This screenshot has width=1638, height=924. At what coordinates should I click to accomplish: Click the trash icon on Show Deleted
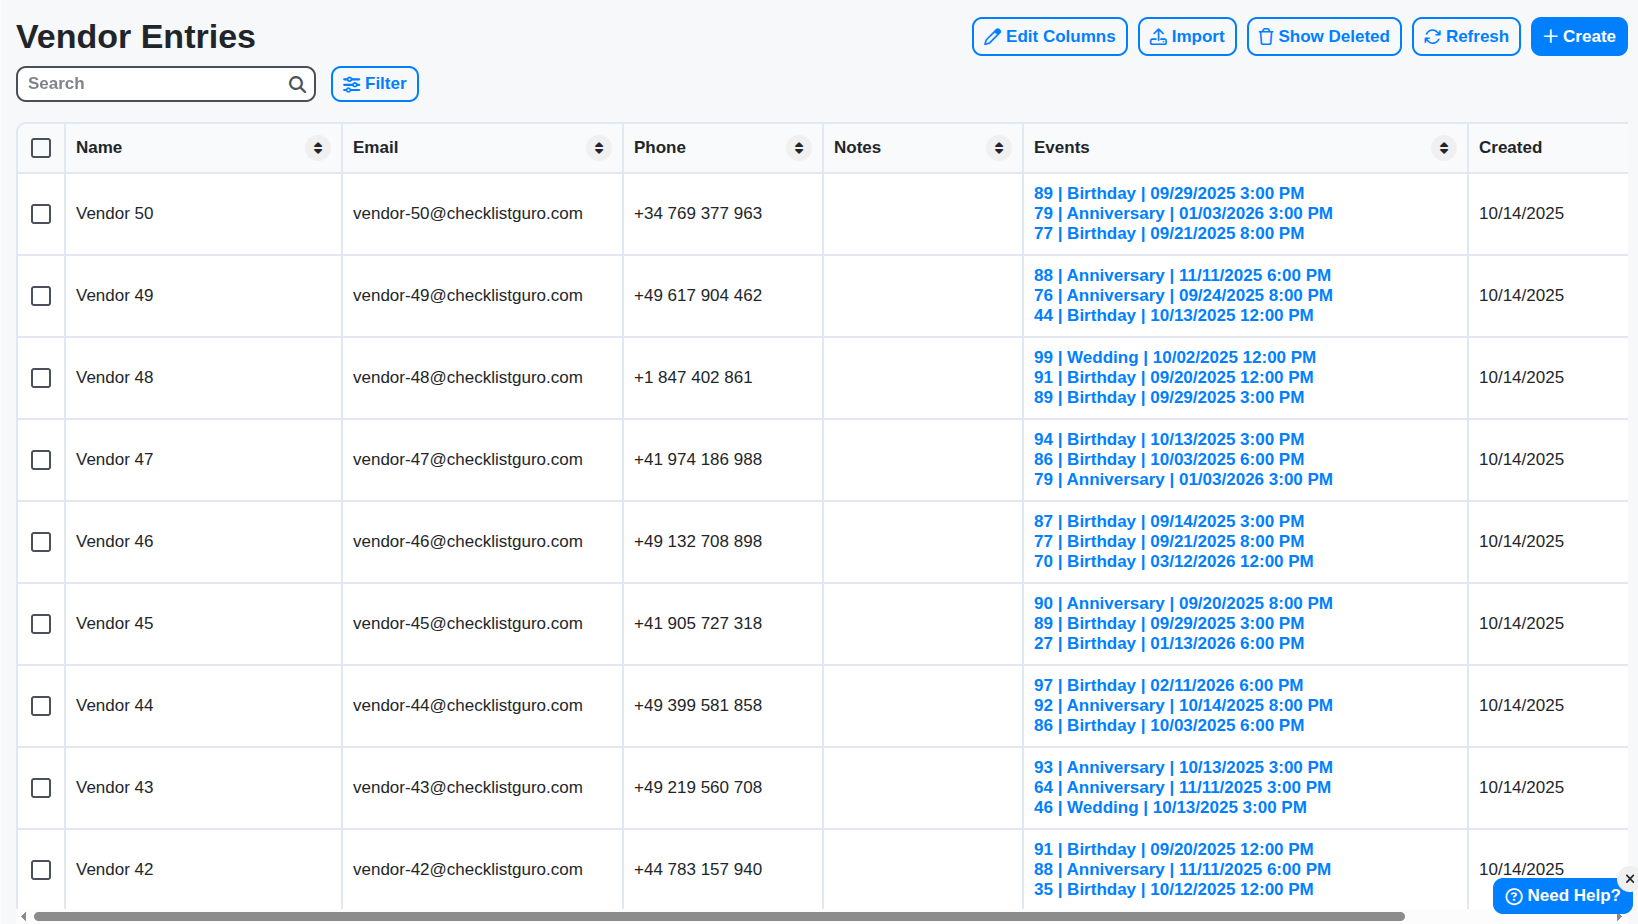pos(1266,36)
